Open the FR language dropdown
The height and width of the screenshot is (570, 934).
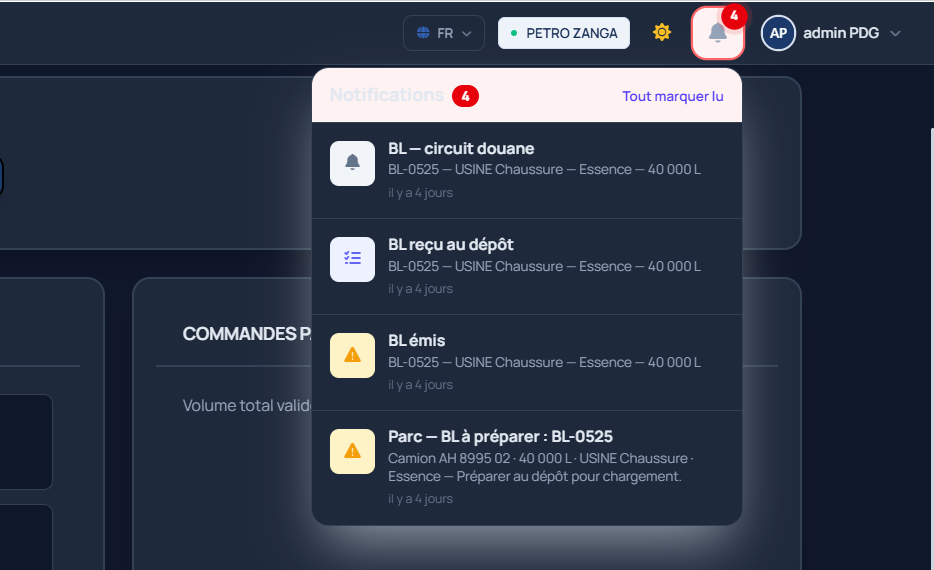coord(444,33)
